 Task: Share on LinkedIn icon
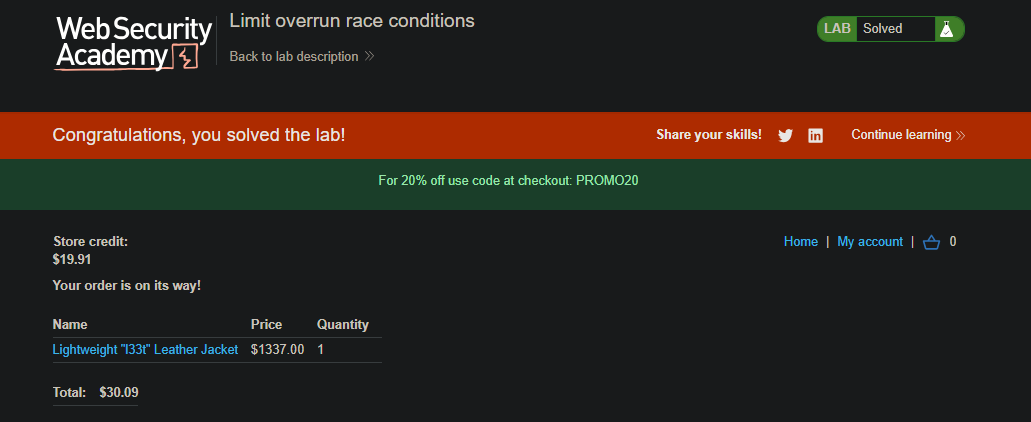pyautogui.click(x=815, y=135)
